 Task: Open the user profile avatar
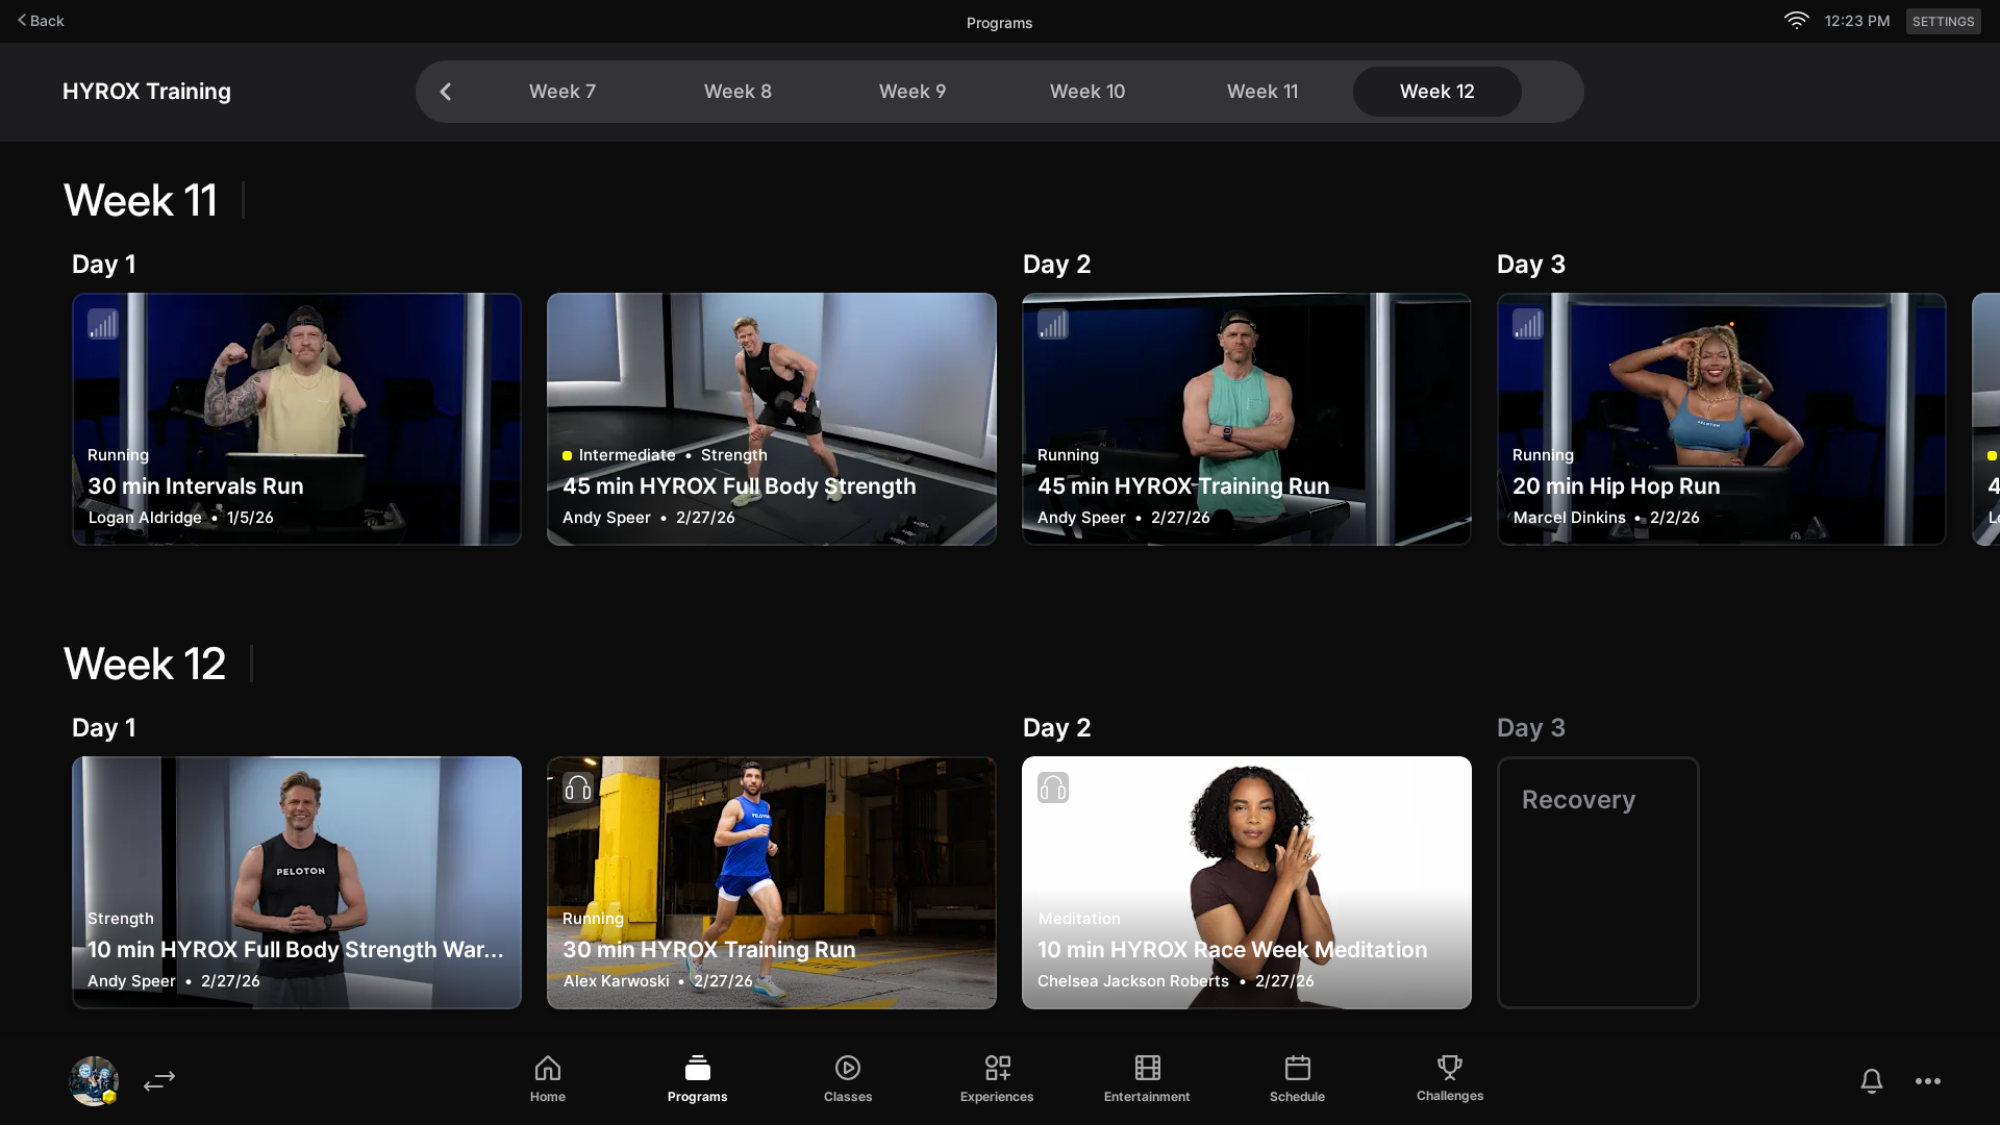coord(94,1081)
